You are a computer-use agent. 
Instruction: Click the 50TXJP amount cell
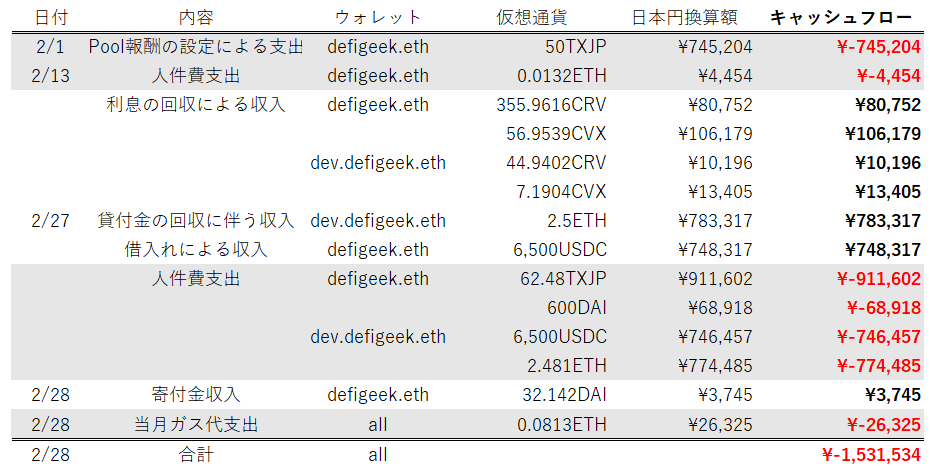(x=575, y=47)
